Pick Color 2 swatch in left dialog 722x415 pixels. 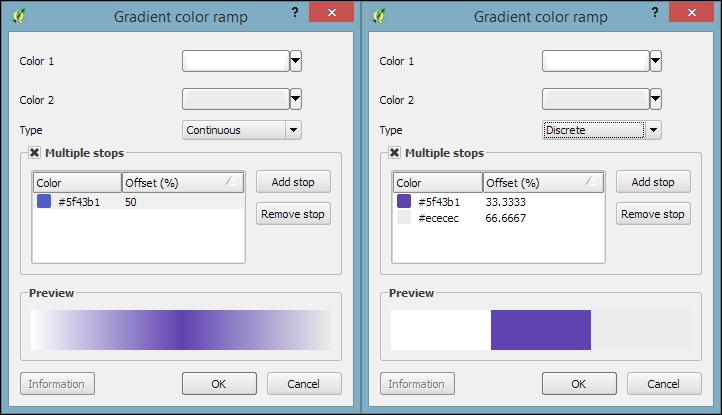point(236,99)
